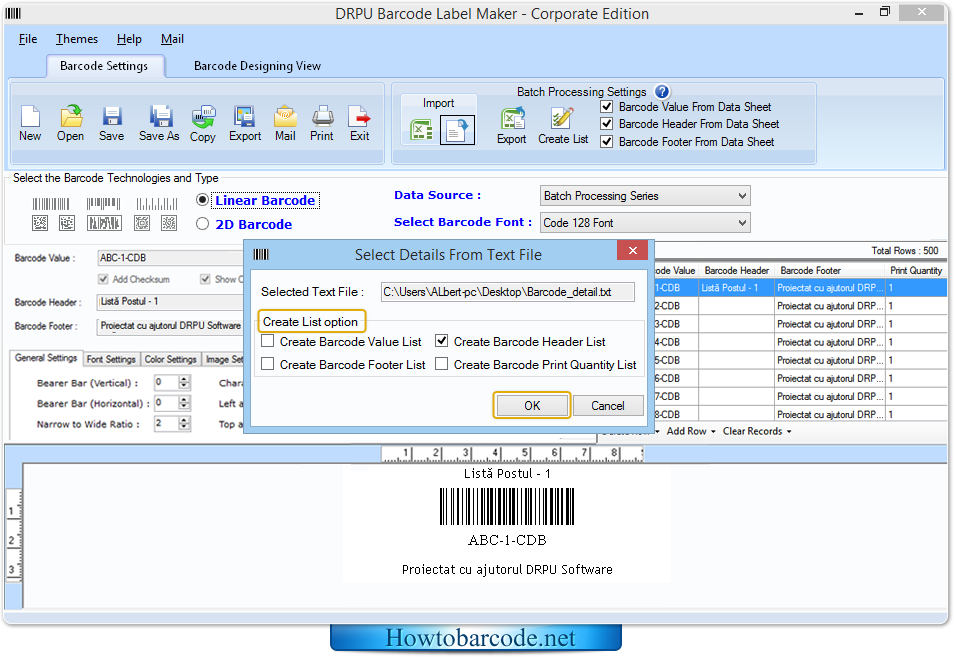The image size is (954, 657).
Task: Select first 2D barcode sample icon
Action: (x=40, y=223)
